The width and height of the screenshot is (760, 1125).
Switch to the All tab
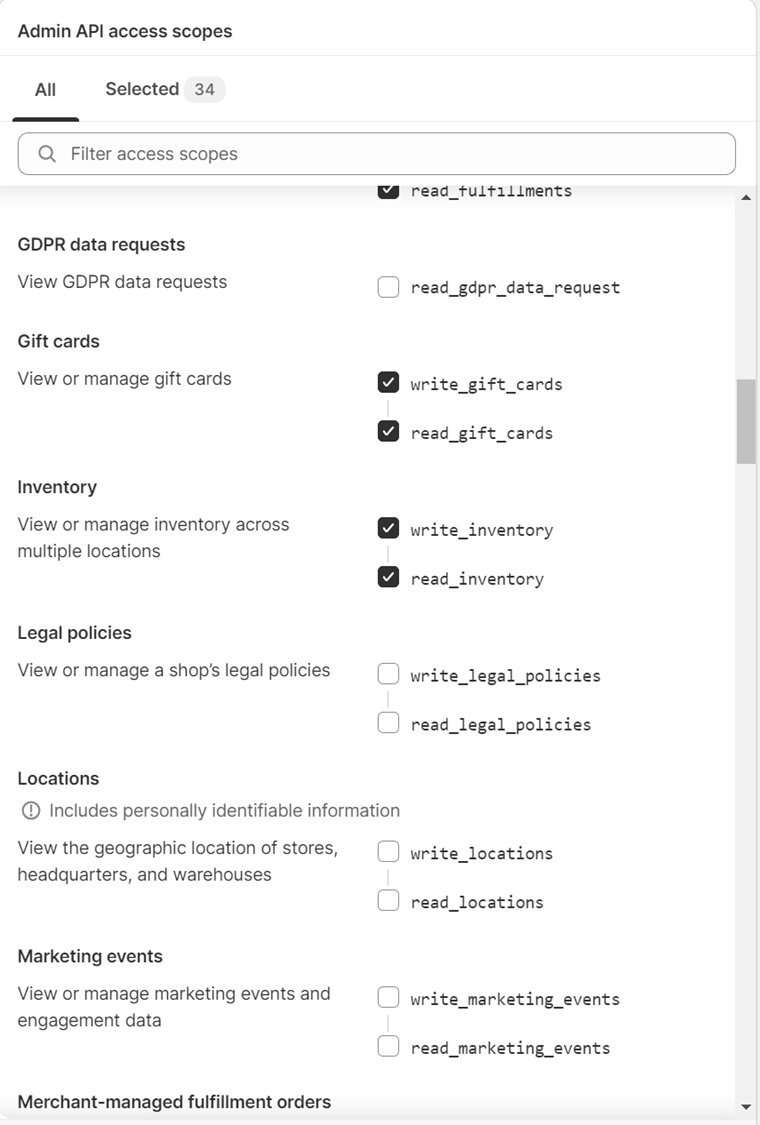click(45, 90)
